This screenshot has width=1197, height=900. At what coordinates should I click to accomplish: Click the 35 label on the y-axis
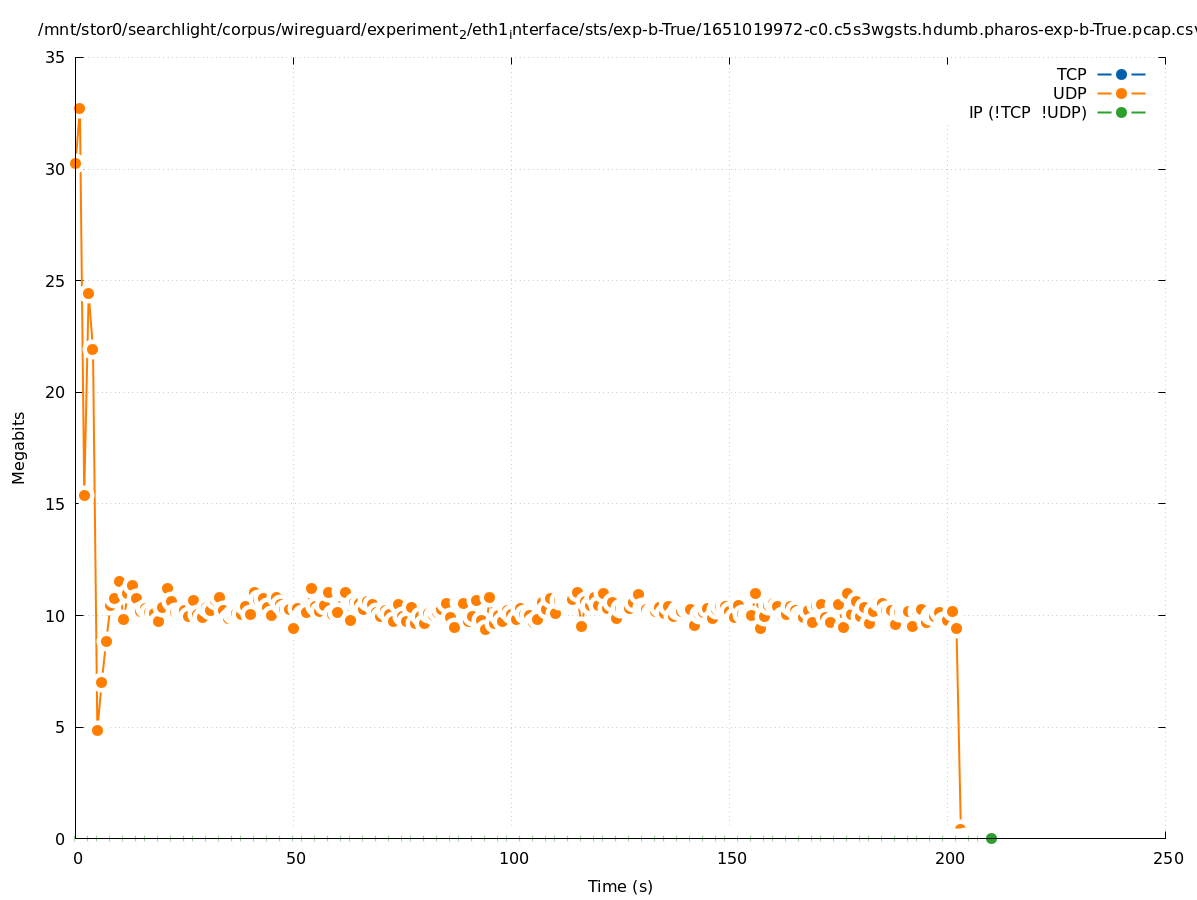[55, 58]
